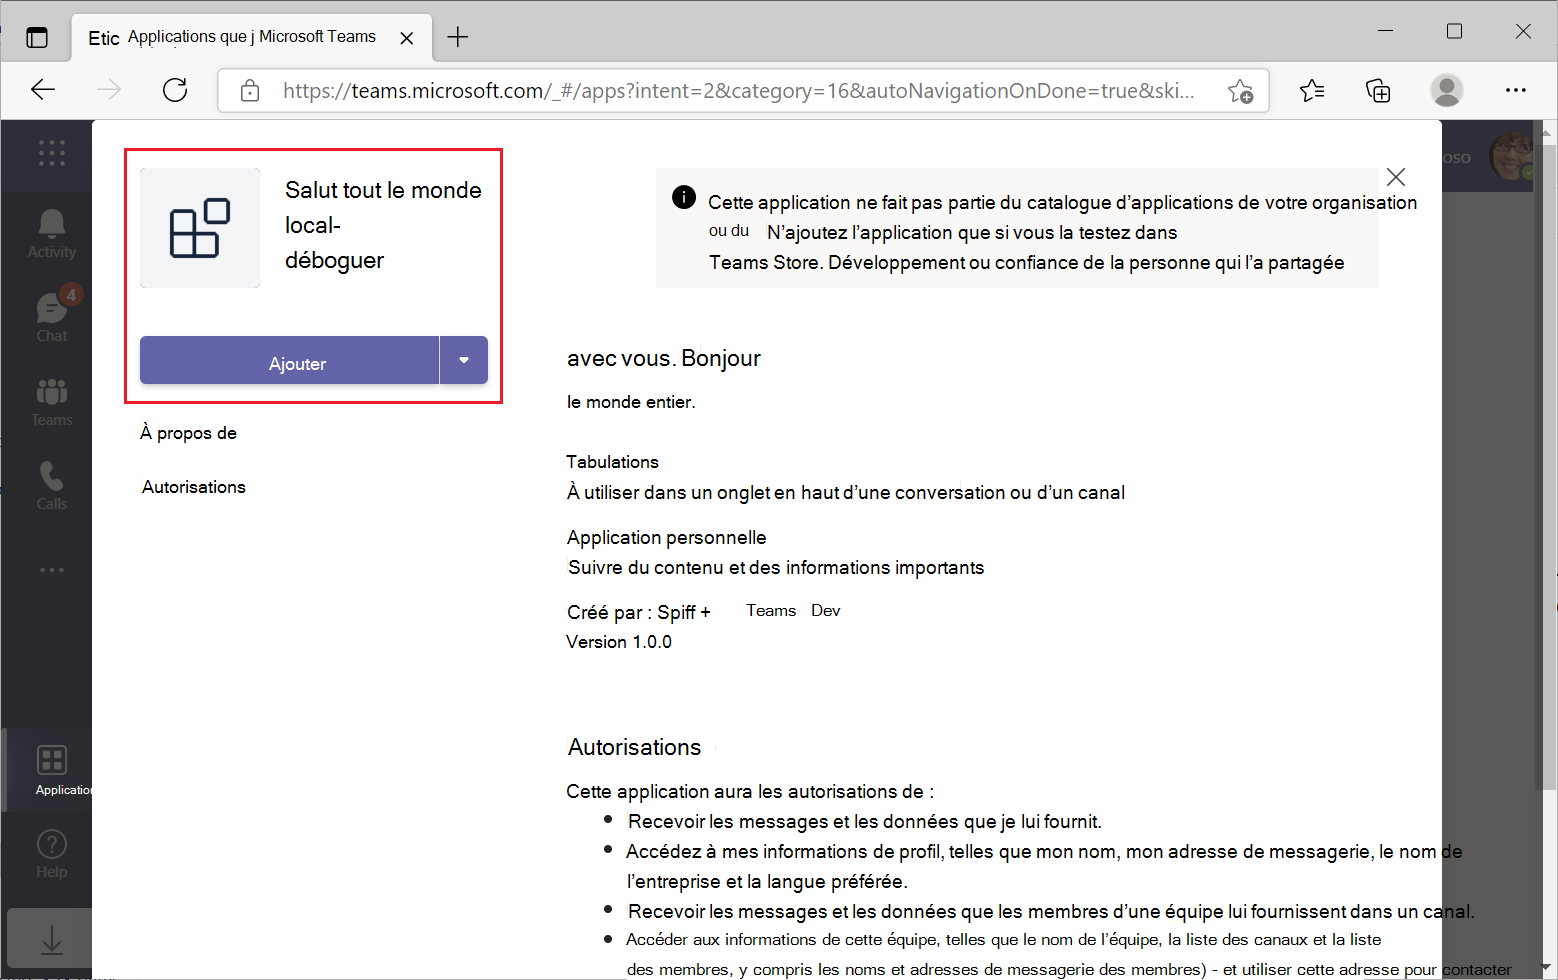Click the site lock icon

(250, 91)
